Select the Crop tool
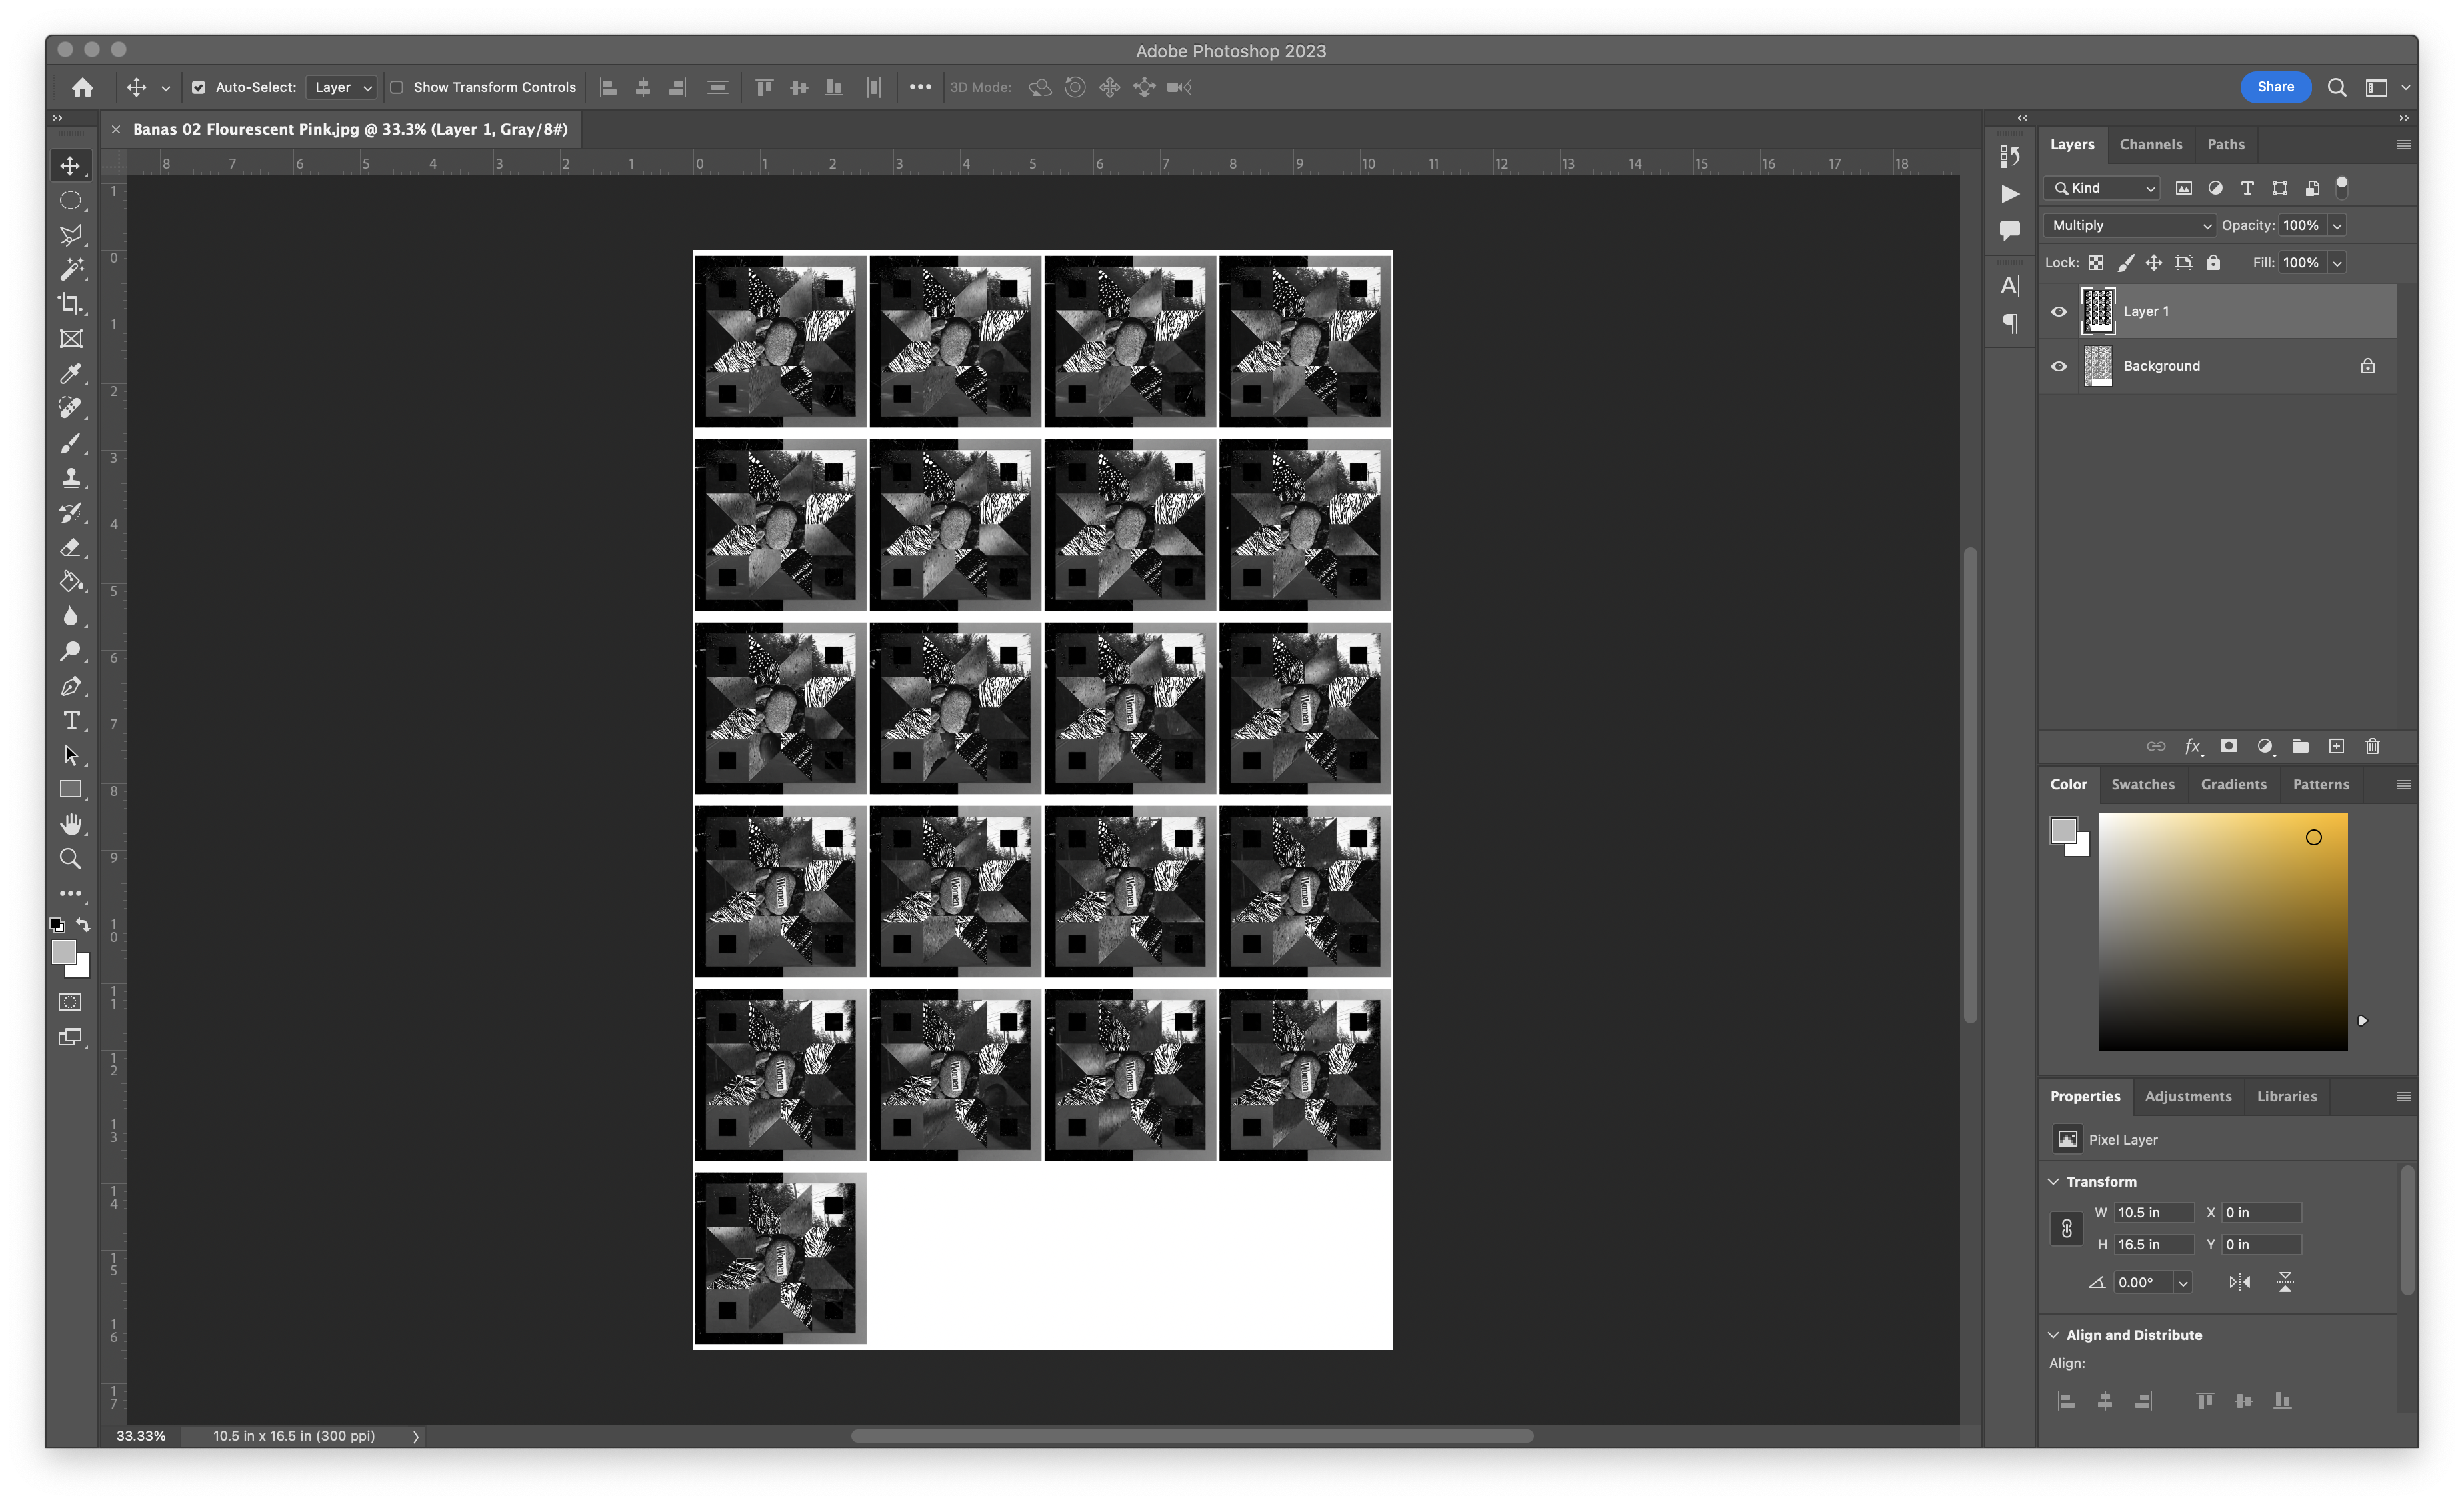This screenshot has width=2464, height=1504. point(70,304)
